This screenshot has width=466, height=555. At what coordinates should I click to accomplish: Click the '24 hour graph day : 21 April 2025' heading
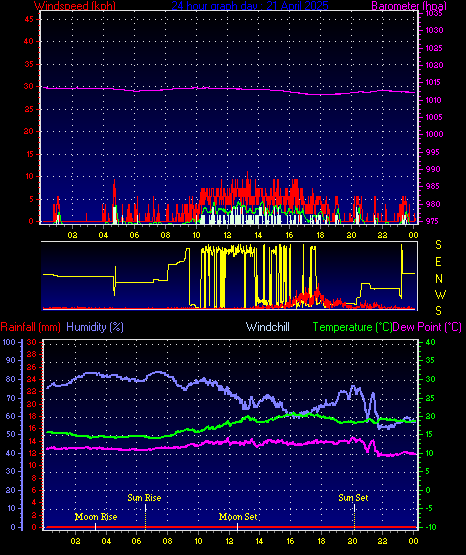click(x=250, y=5)
